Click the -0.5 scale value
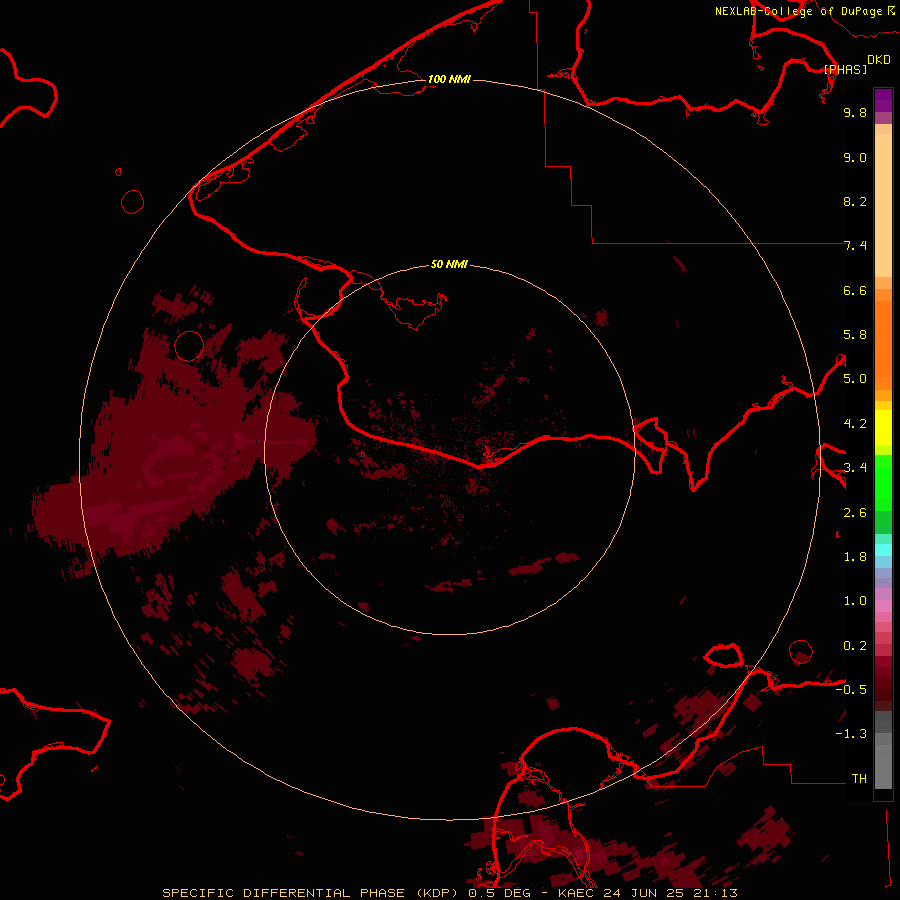The image size is (900, 900). point(851,690)
